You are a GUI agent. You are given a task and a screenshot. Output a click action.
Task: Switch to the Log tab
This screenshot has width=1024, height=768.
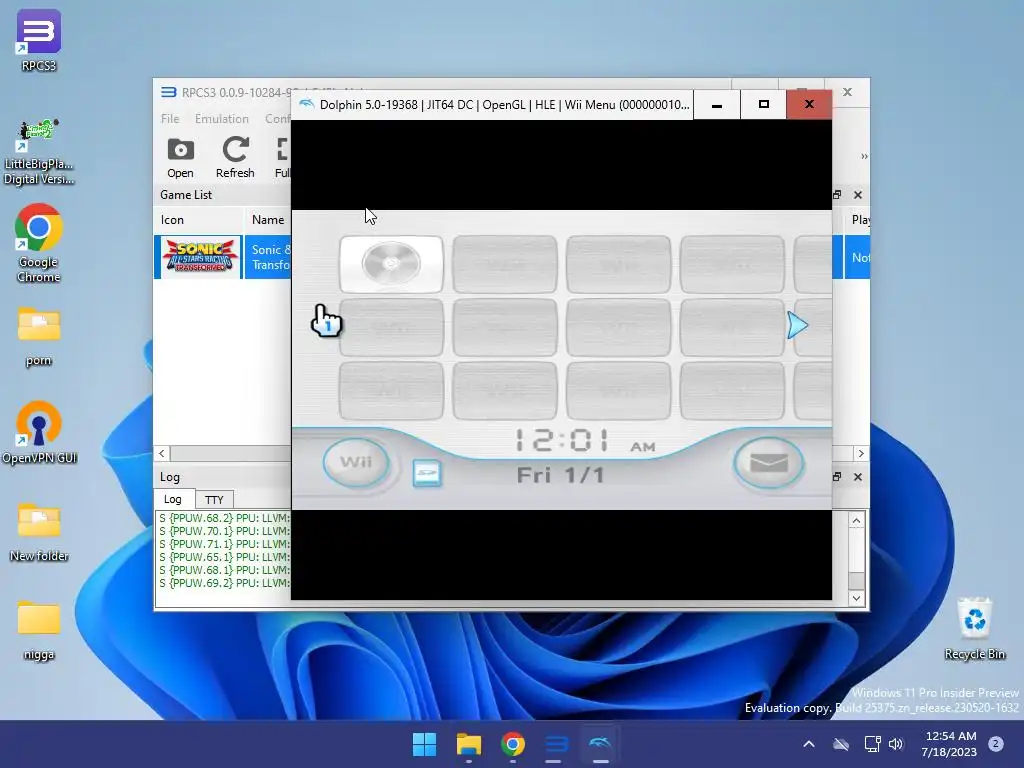(172, 499)
